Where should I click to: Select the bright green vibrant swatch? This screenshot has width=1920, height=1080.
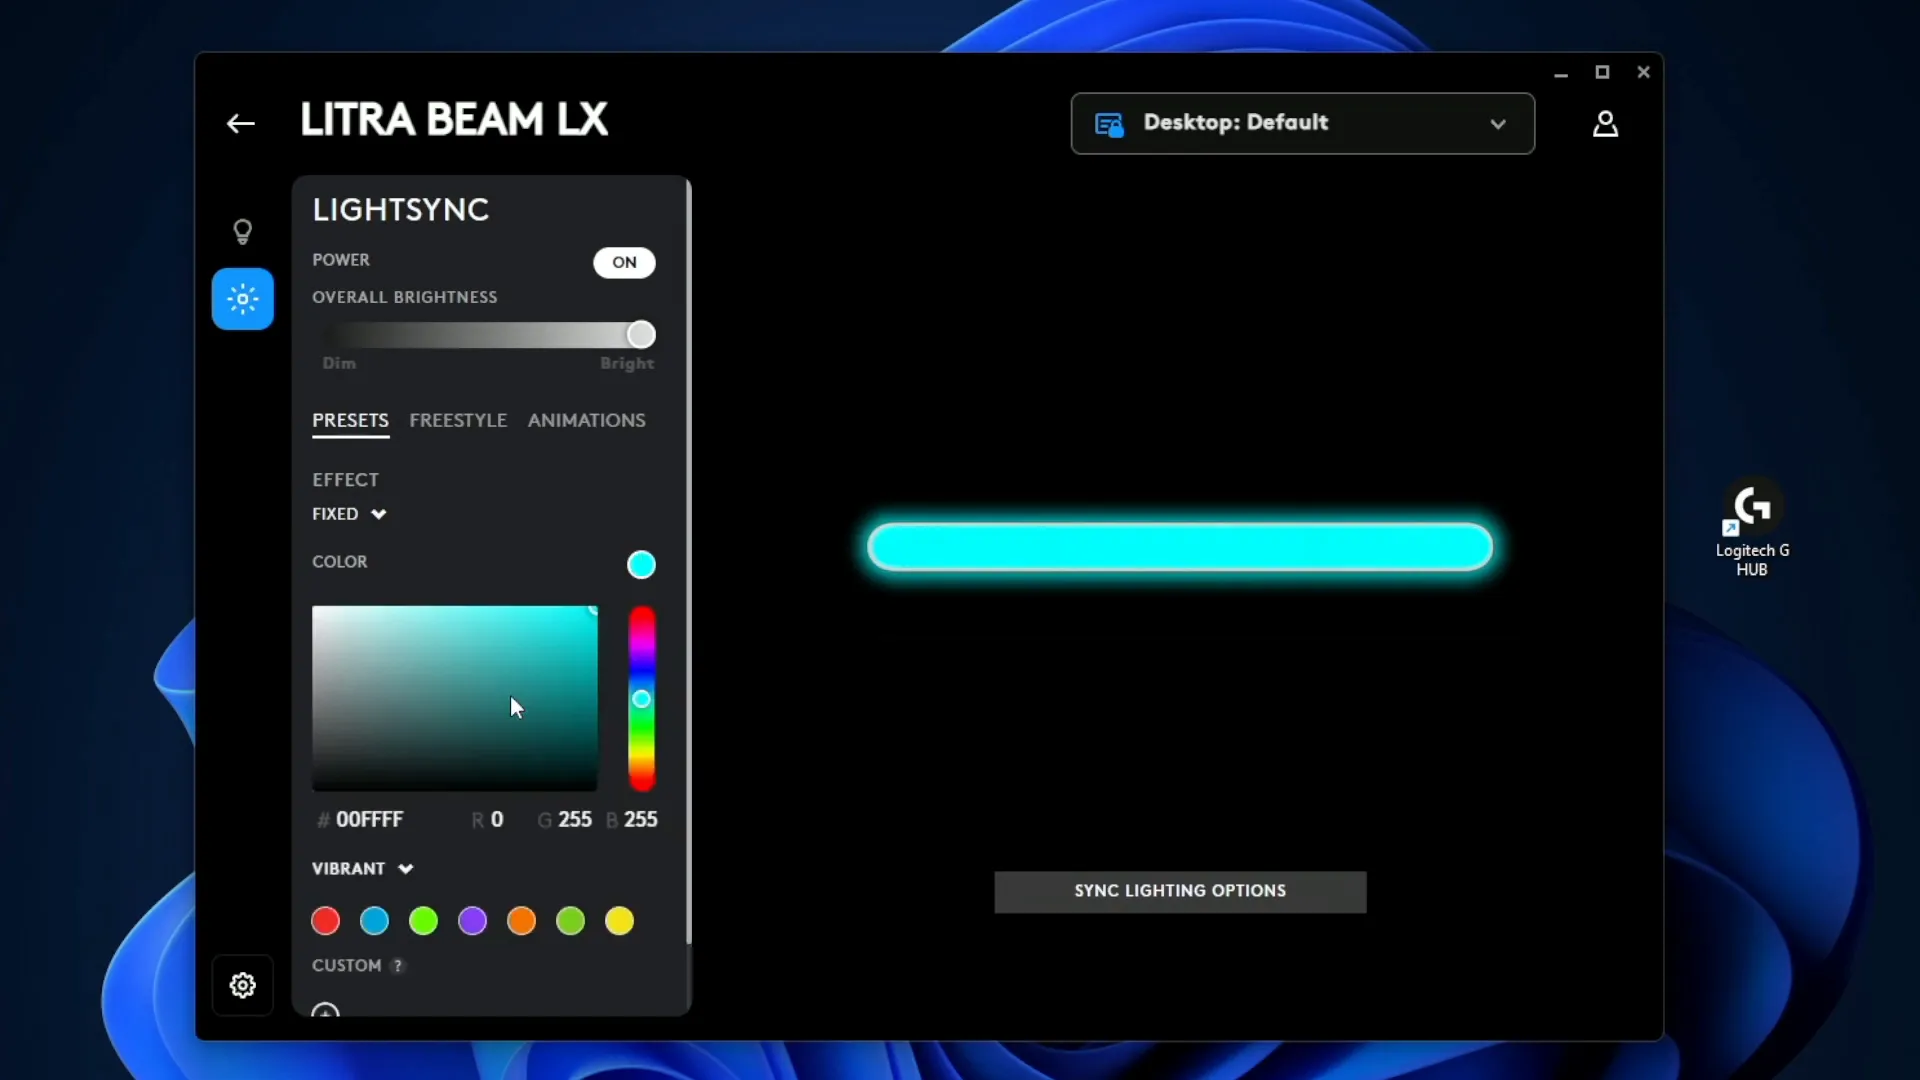pos(423,921)
